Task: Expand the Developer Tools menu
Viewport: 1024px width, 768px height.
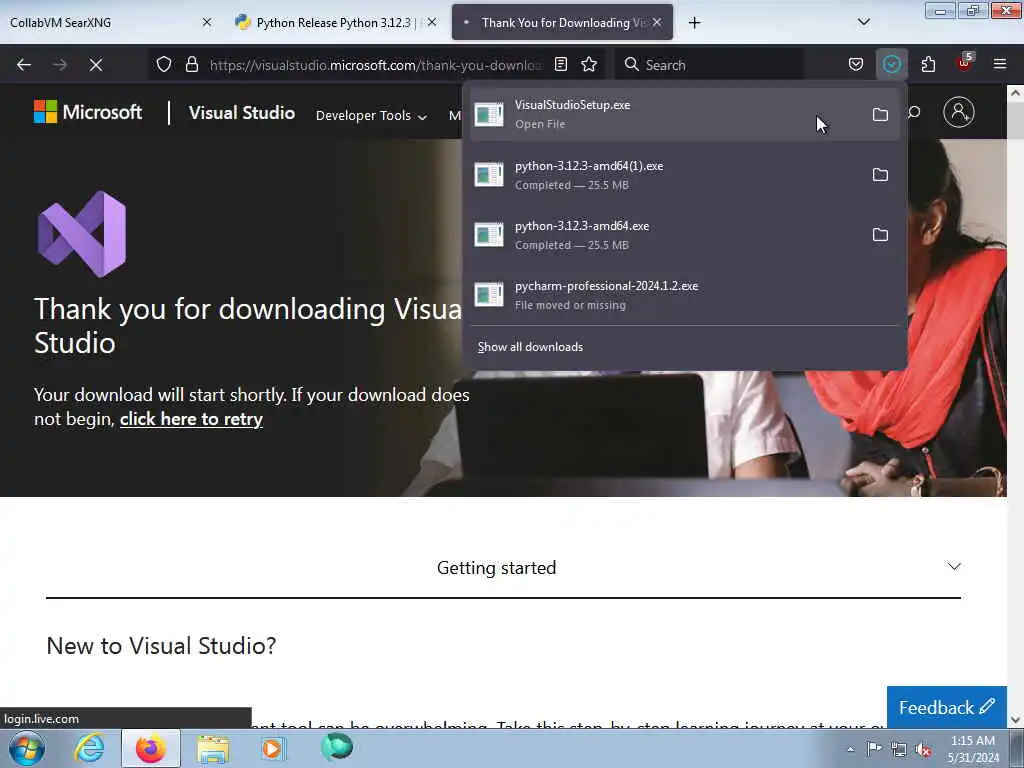Action: tap(371, 116)
